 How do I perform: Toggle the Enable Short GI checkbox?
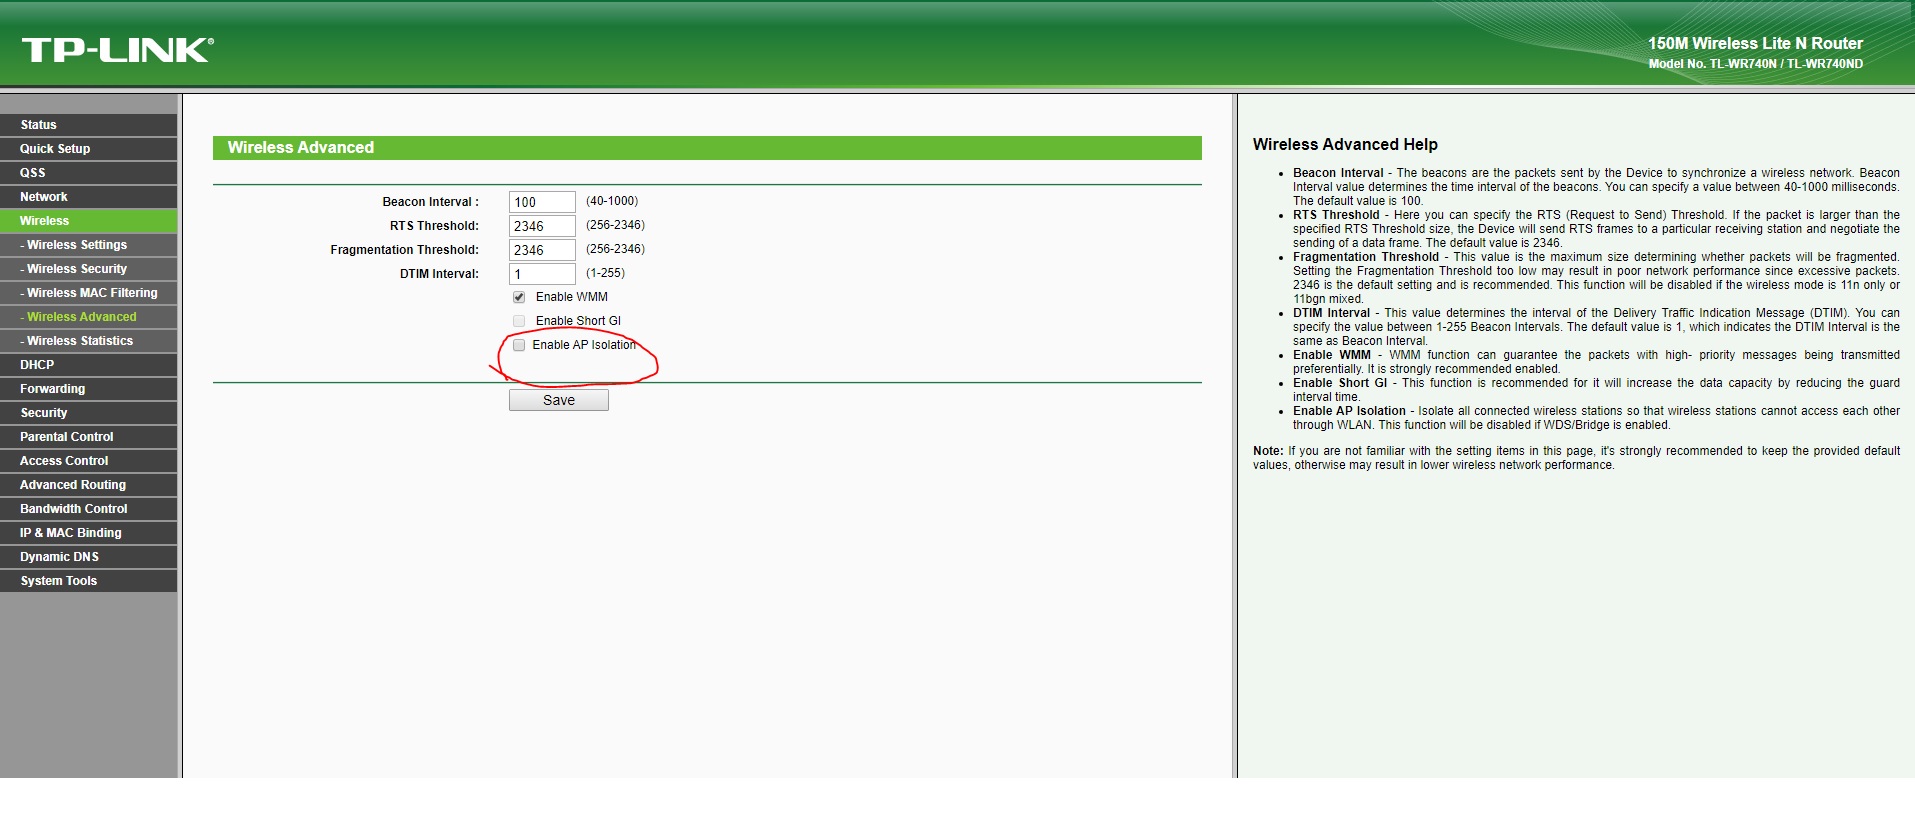pyautogui.click(x=519, y=321)
